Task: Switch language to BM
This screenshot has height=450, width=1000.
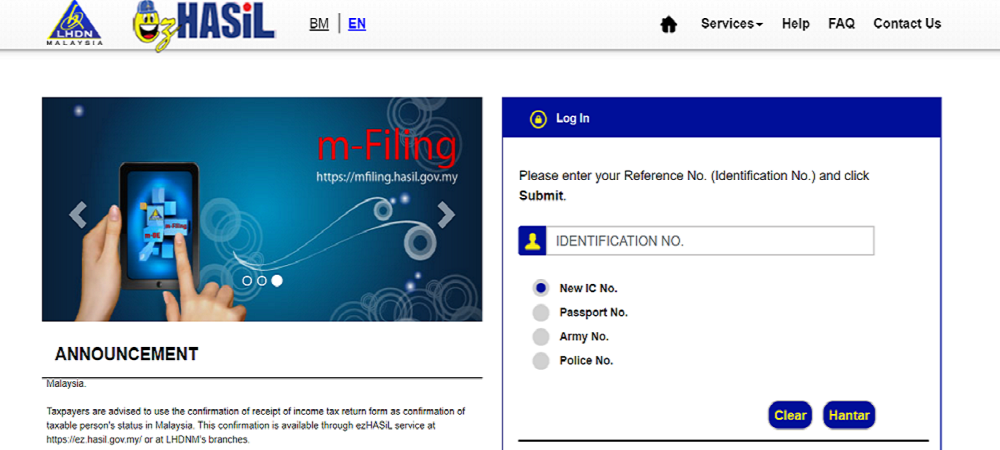Action: click(x=319, y=24)
